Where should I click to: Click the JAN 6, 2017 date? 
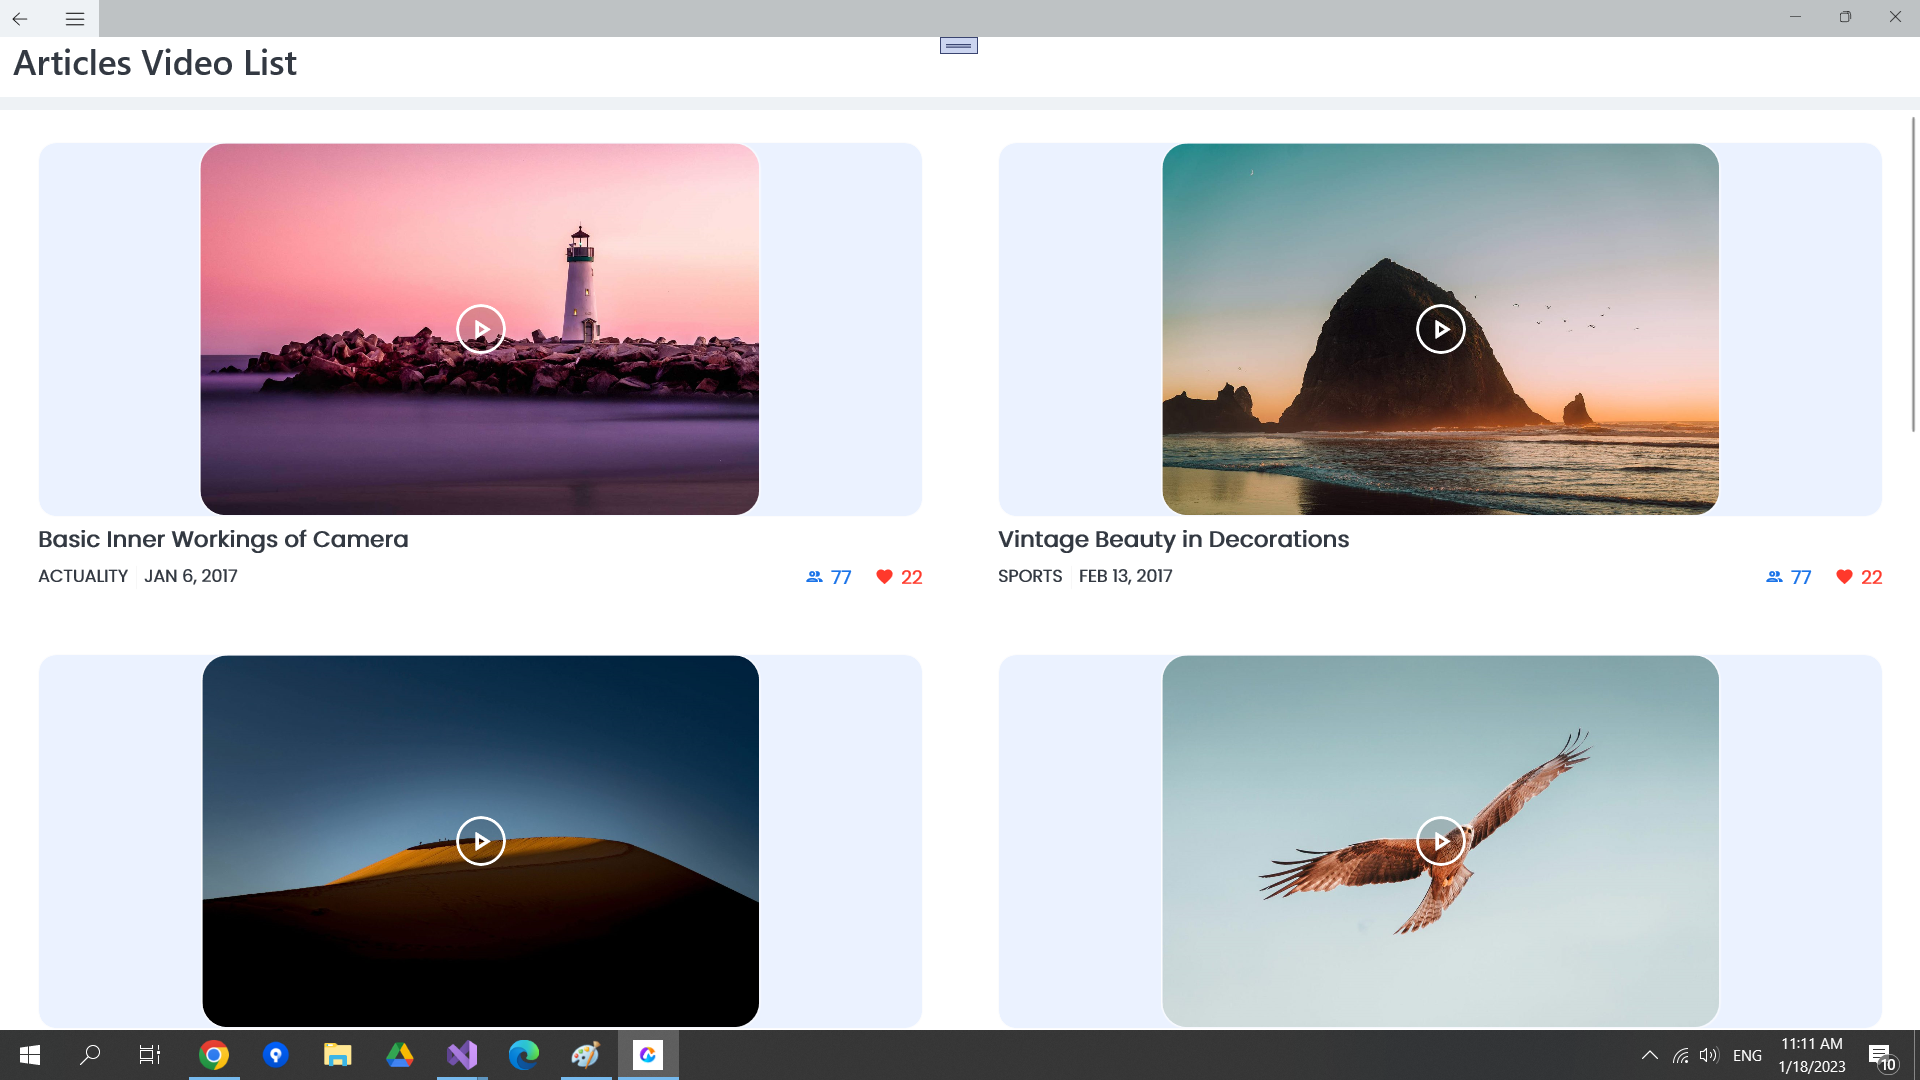tap(191, 576)
